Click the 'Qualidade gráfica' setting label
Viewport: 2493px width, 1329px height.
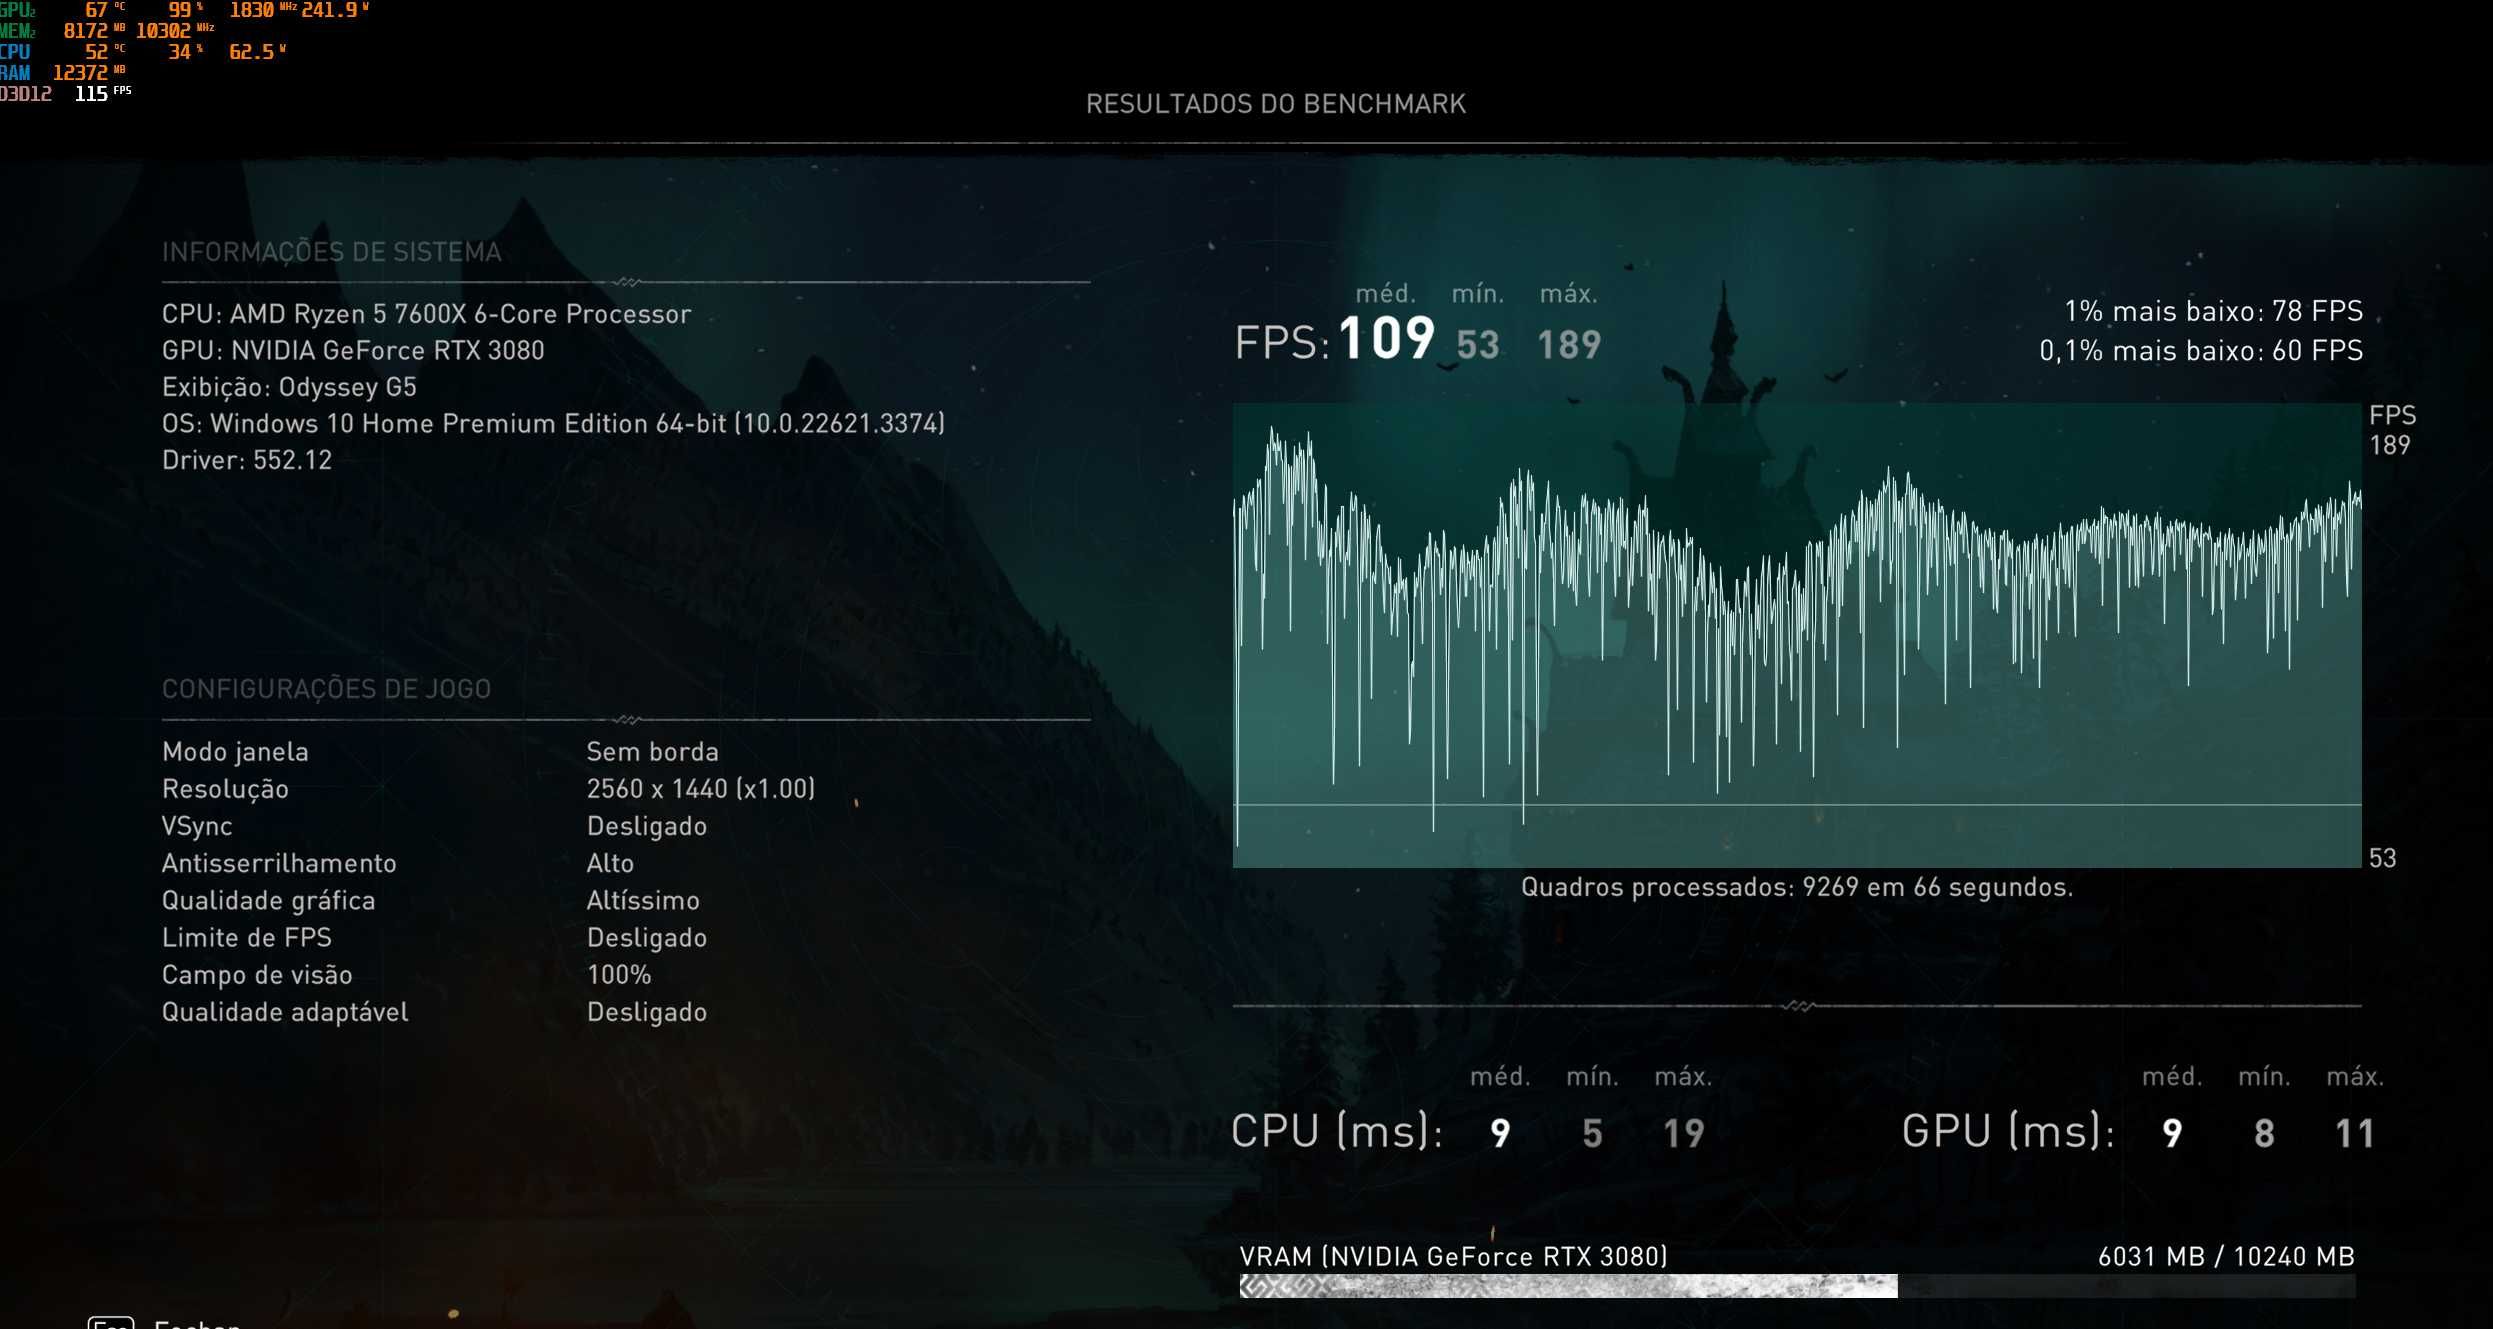click(268, 901)
